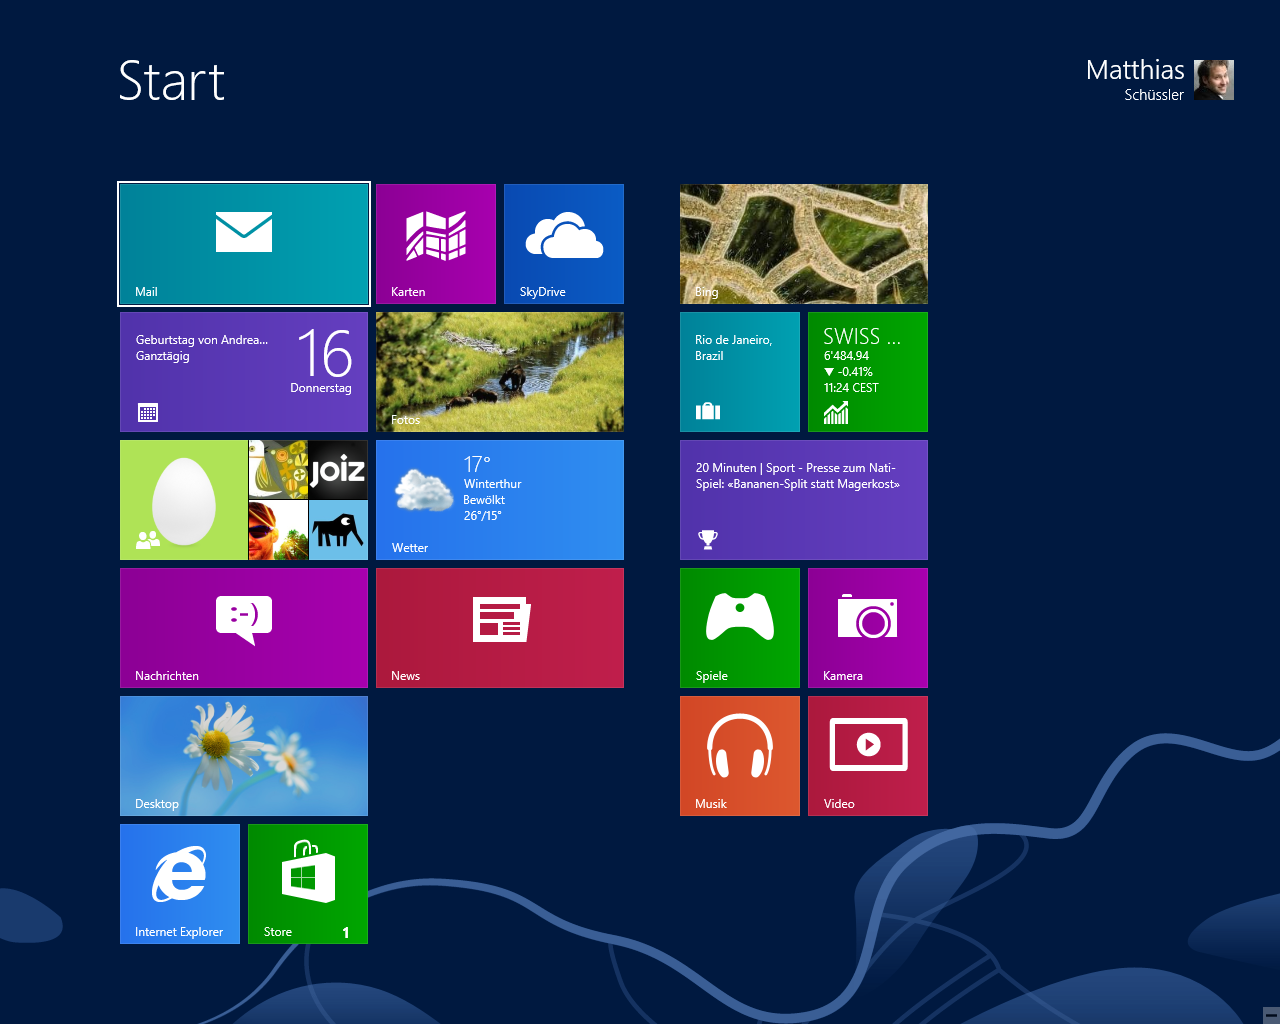Click the Start heading text
Screen dimensions: 1280x1024
[x=172, y=81]
